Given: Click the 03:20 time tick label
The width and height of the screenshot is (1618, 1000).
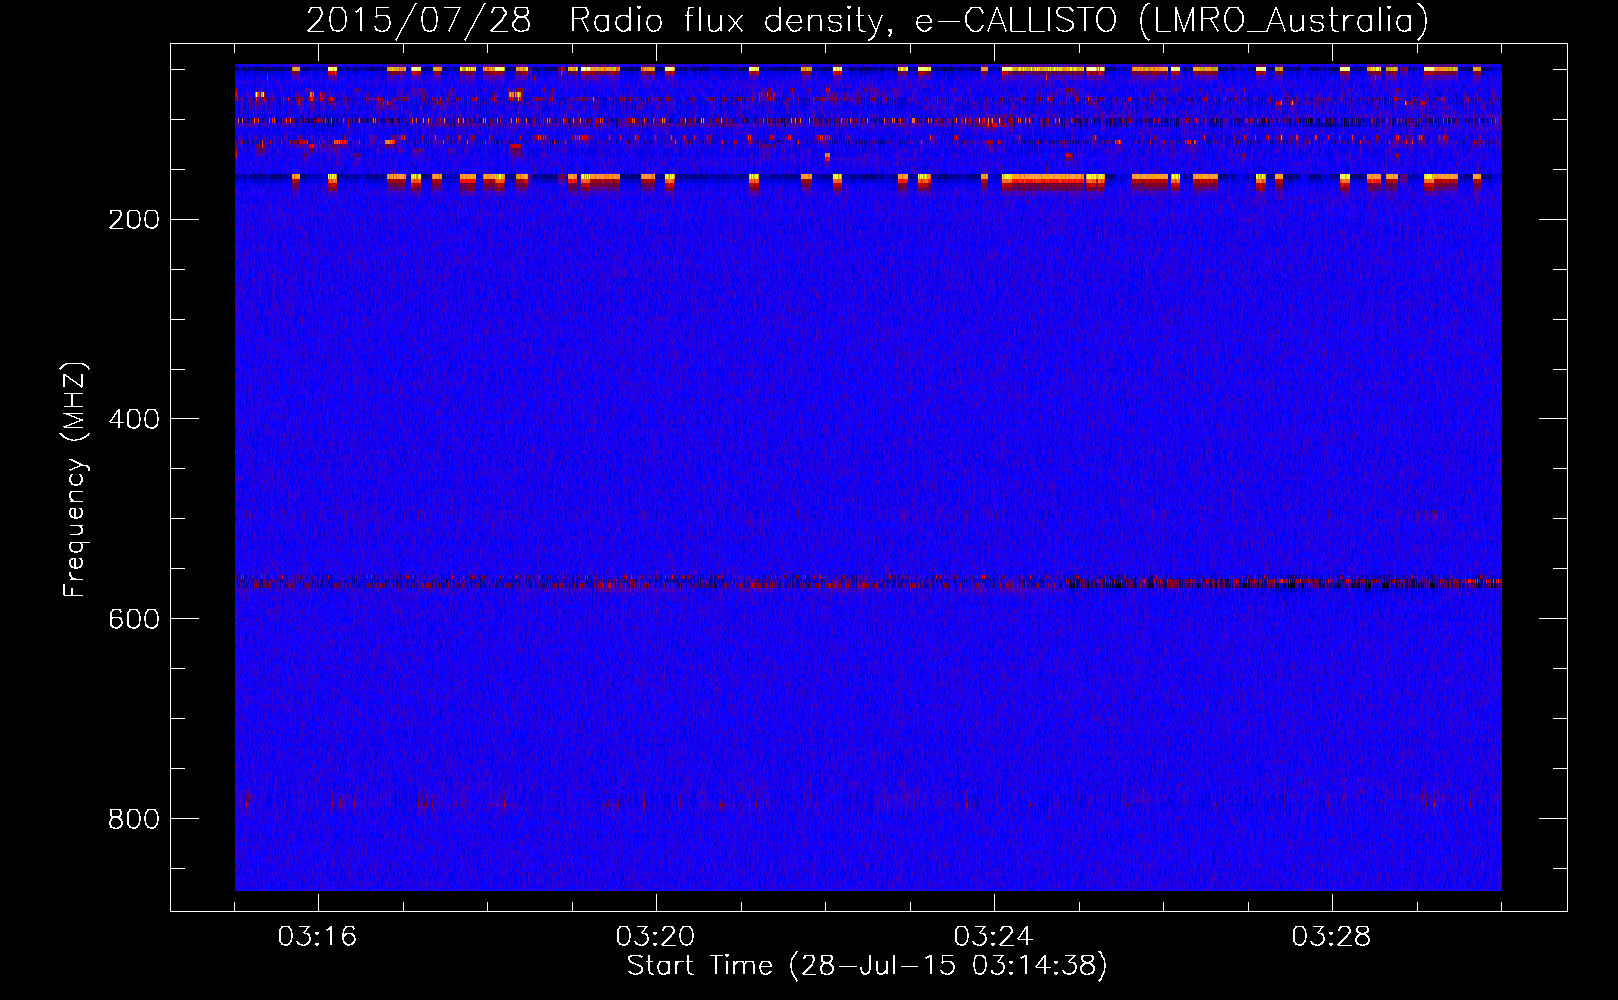Looking at the screenshot, I should pos(656,937).
